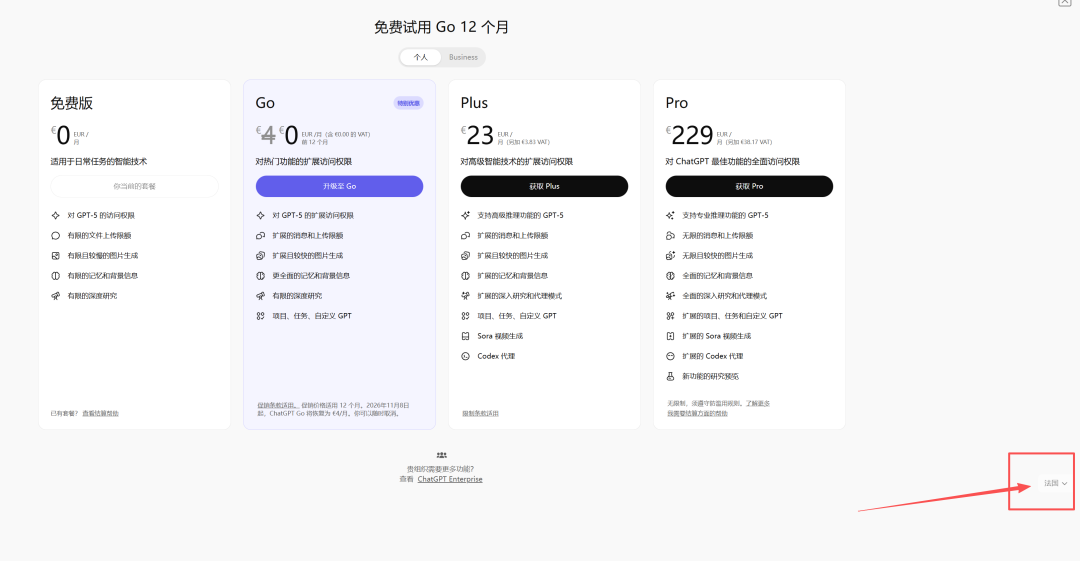Click the 特别优惠 badge on Go card
1080x561 pixels.
pos(408,103)
